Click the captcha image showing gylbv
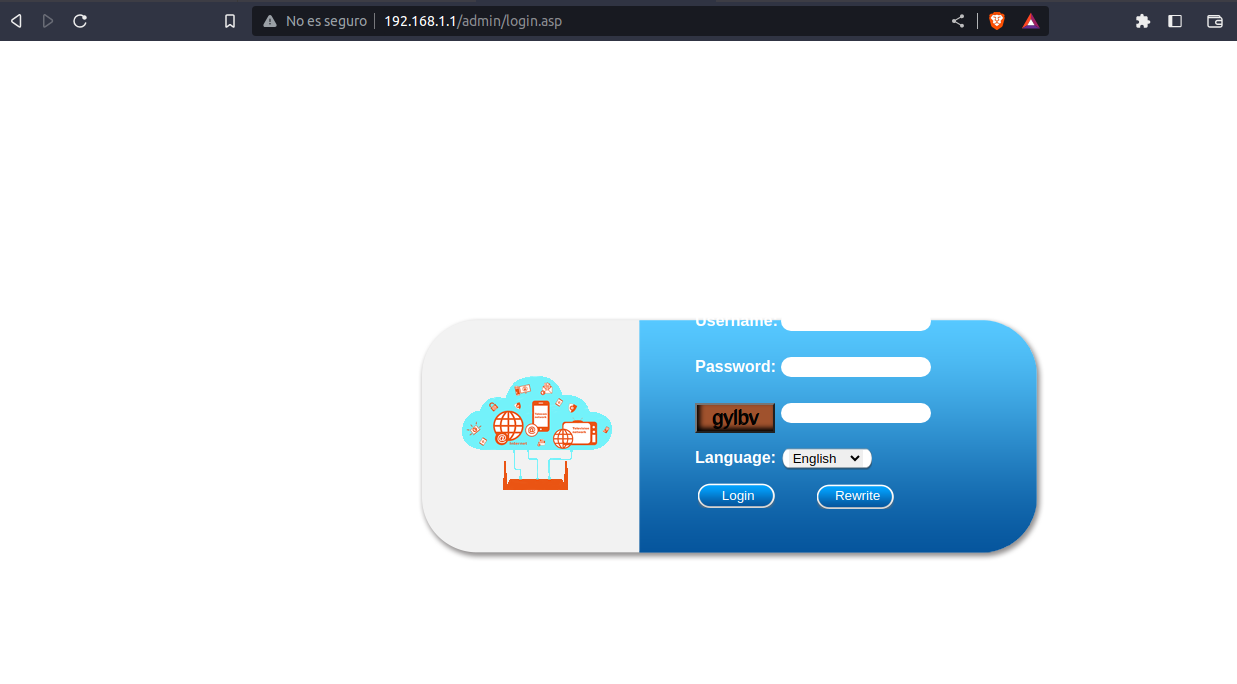The image size is (1237, 684). coord(735,418)
